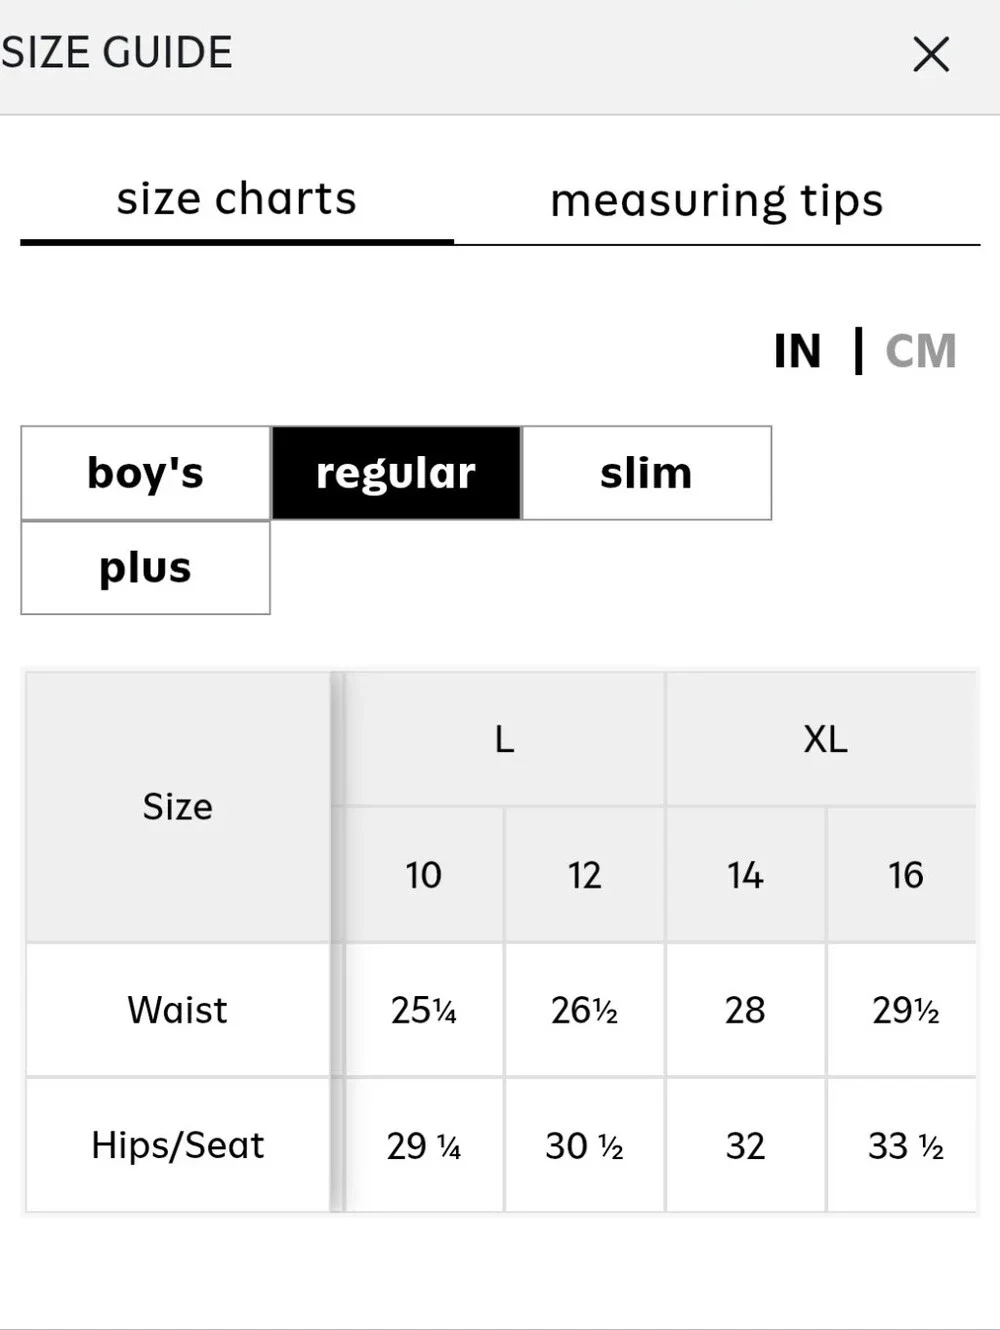Select size 12 column
This screenshot has height=1330, width=1000.
click(x=585, y=875)
